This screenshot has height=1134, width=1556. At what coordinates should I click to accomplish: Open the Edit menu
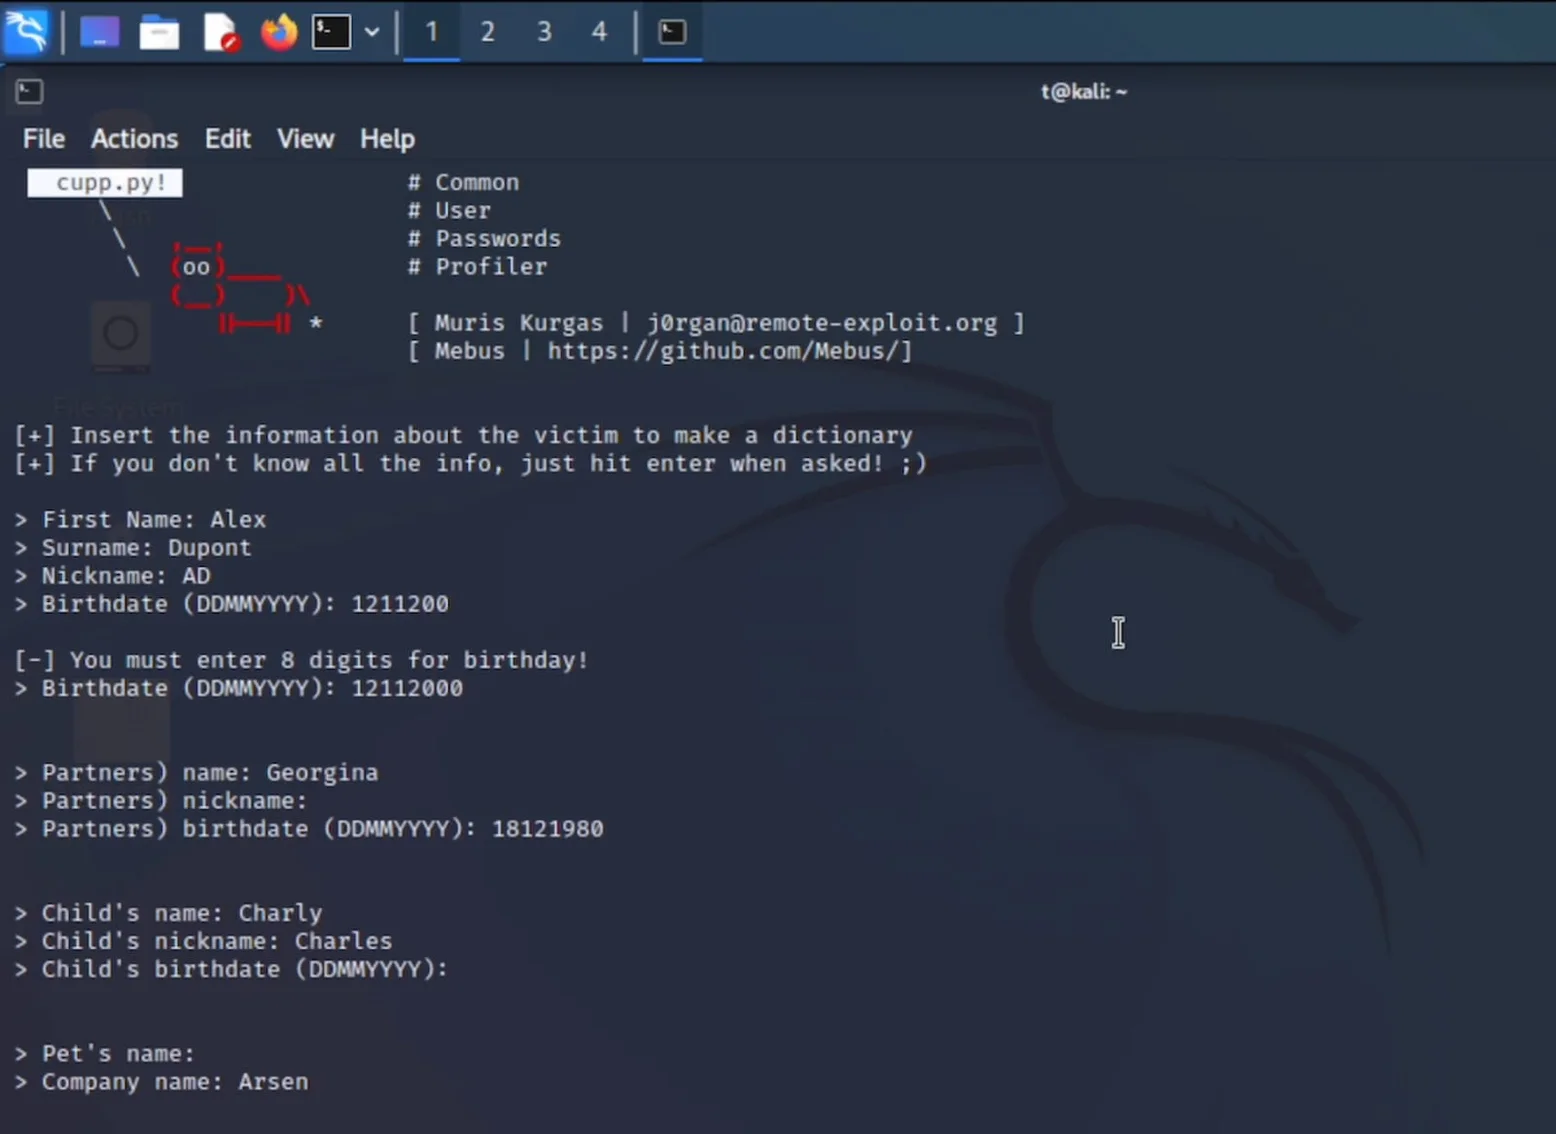[228, 139]
